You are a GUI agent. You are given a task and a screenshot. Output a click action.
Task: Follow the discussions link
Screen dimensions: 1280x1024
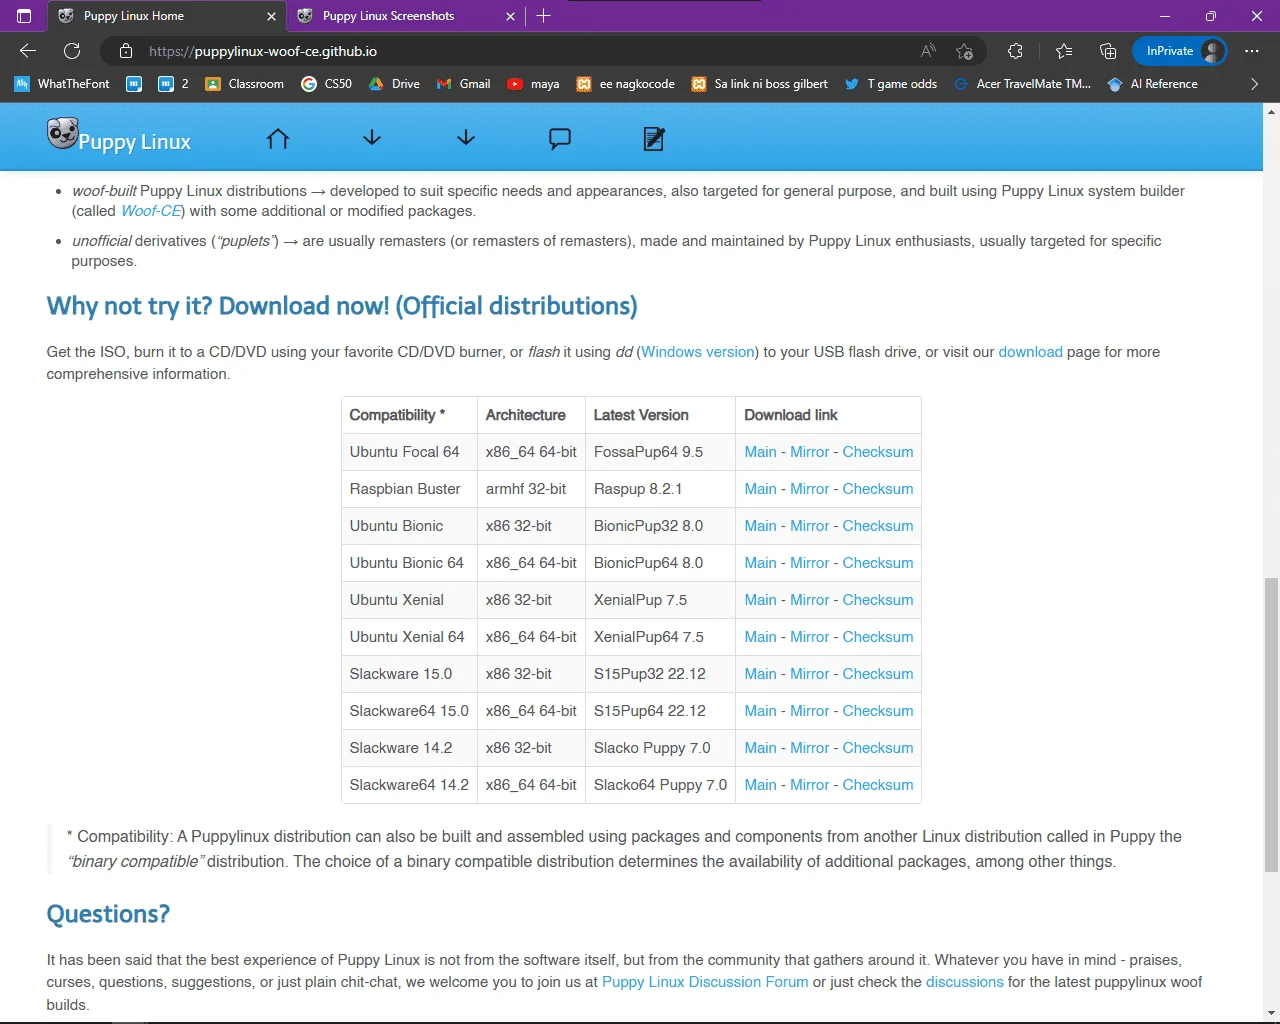[x=964, y=982]
